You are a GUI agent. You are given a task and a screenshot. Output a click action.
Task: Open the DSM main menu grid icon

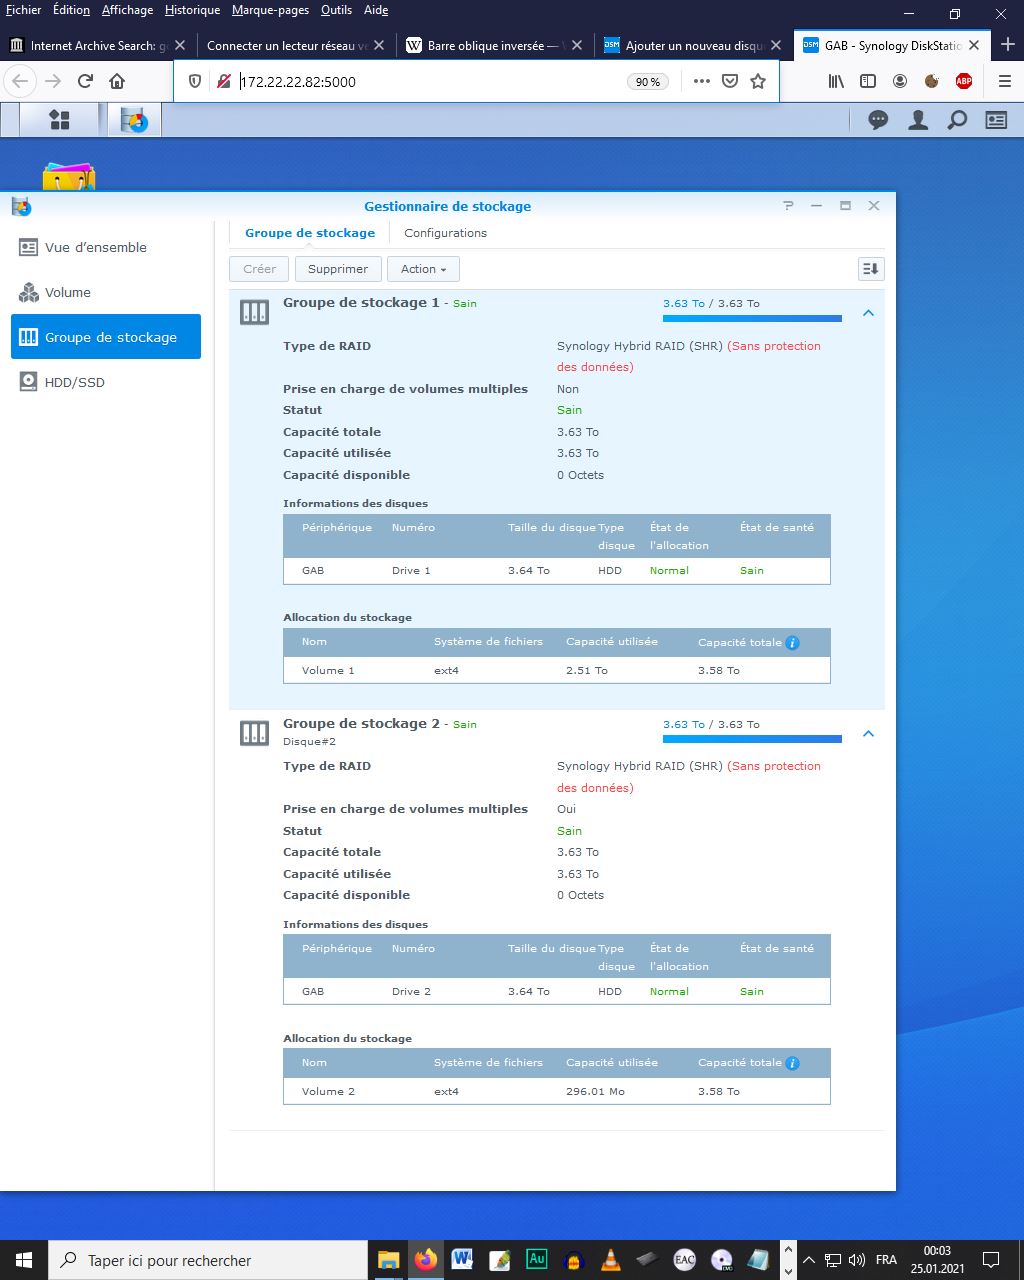click(60, 120)
